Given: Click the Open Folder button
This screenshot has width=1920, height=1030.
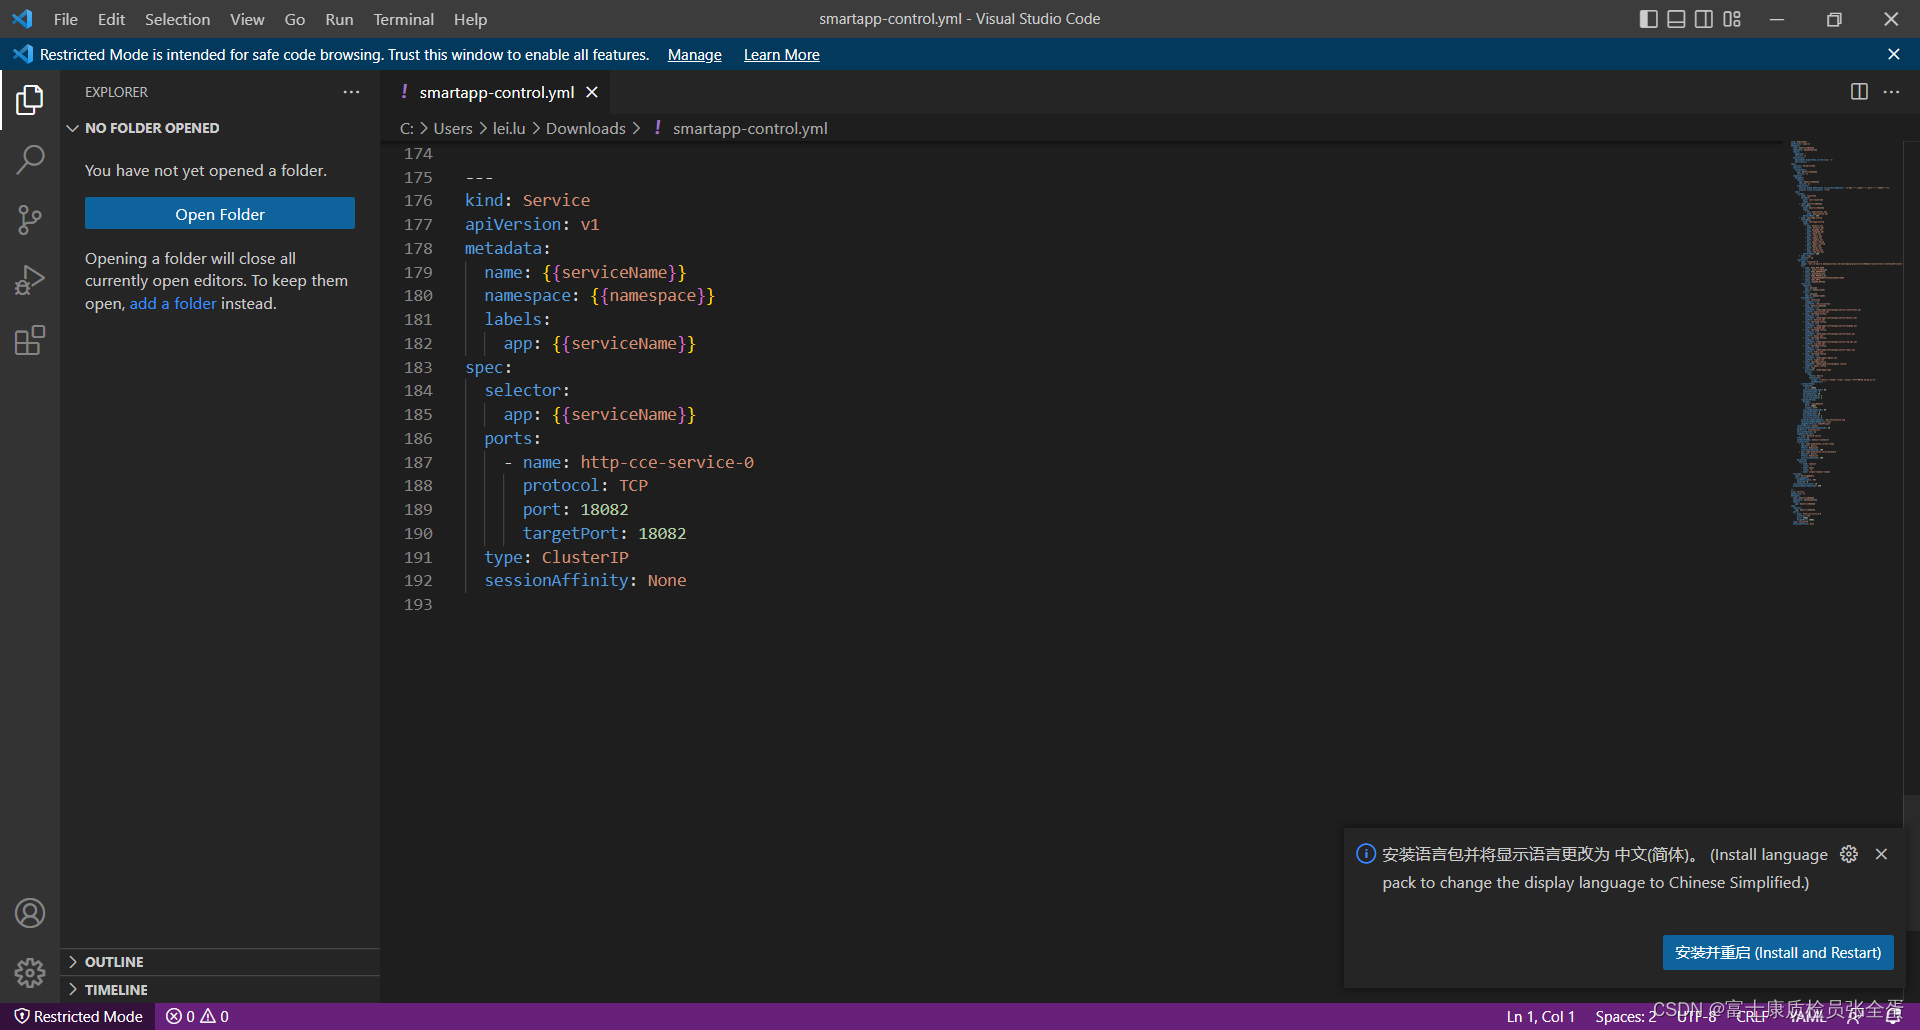Looking at the screenshot, I should point(220,214).
